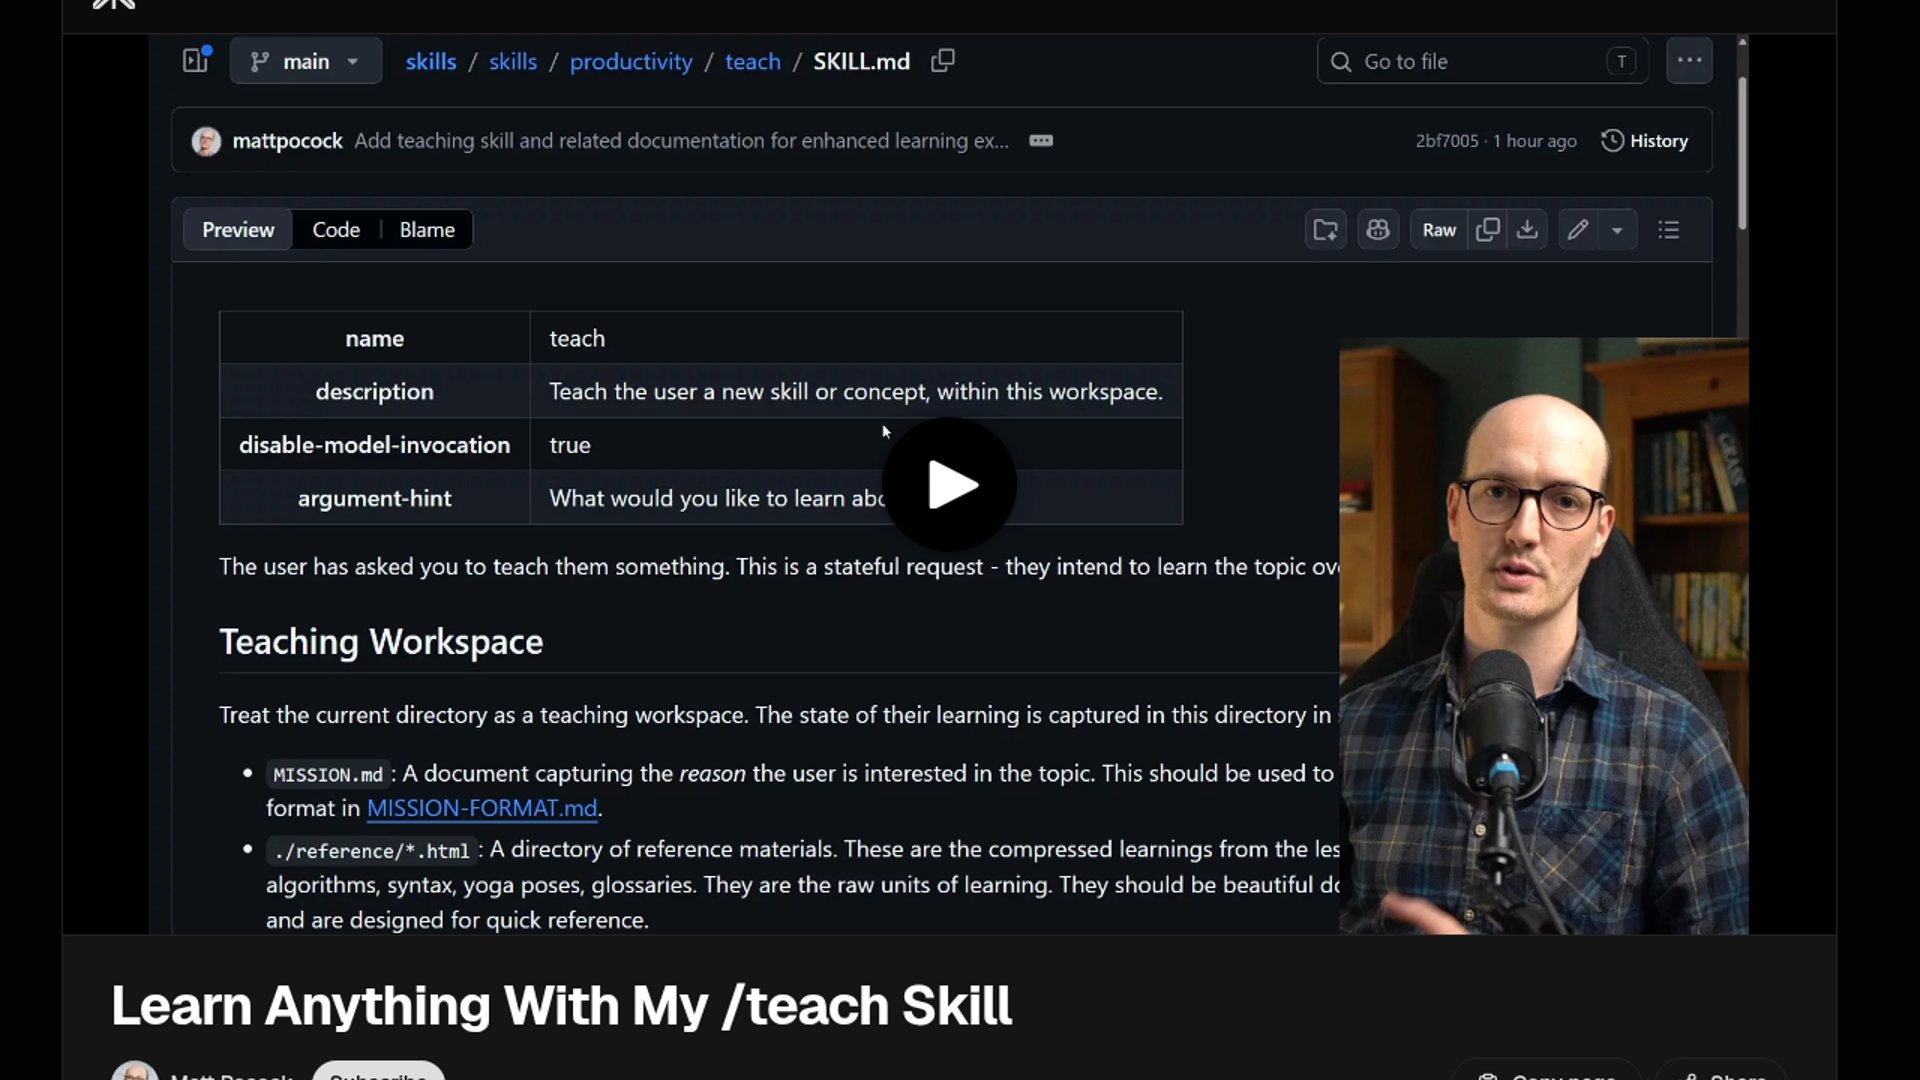This screenshot has height=1080, width=1920.
Task: Open the document outline list icon
Action: point(1669,230)
